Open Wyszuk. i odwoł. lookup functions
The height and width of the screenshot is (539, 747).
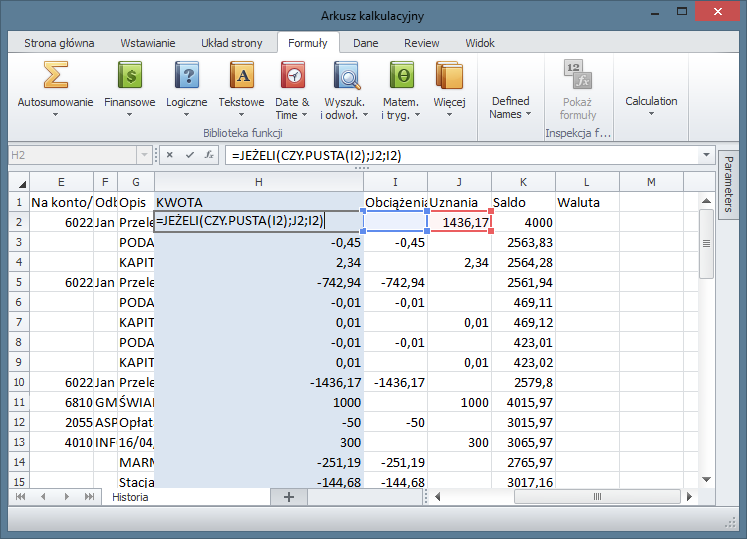[346, 76]
